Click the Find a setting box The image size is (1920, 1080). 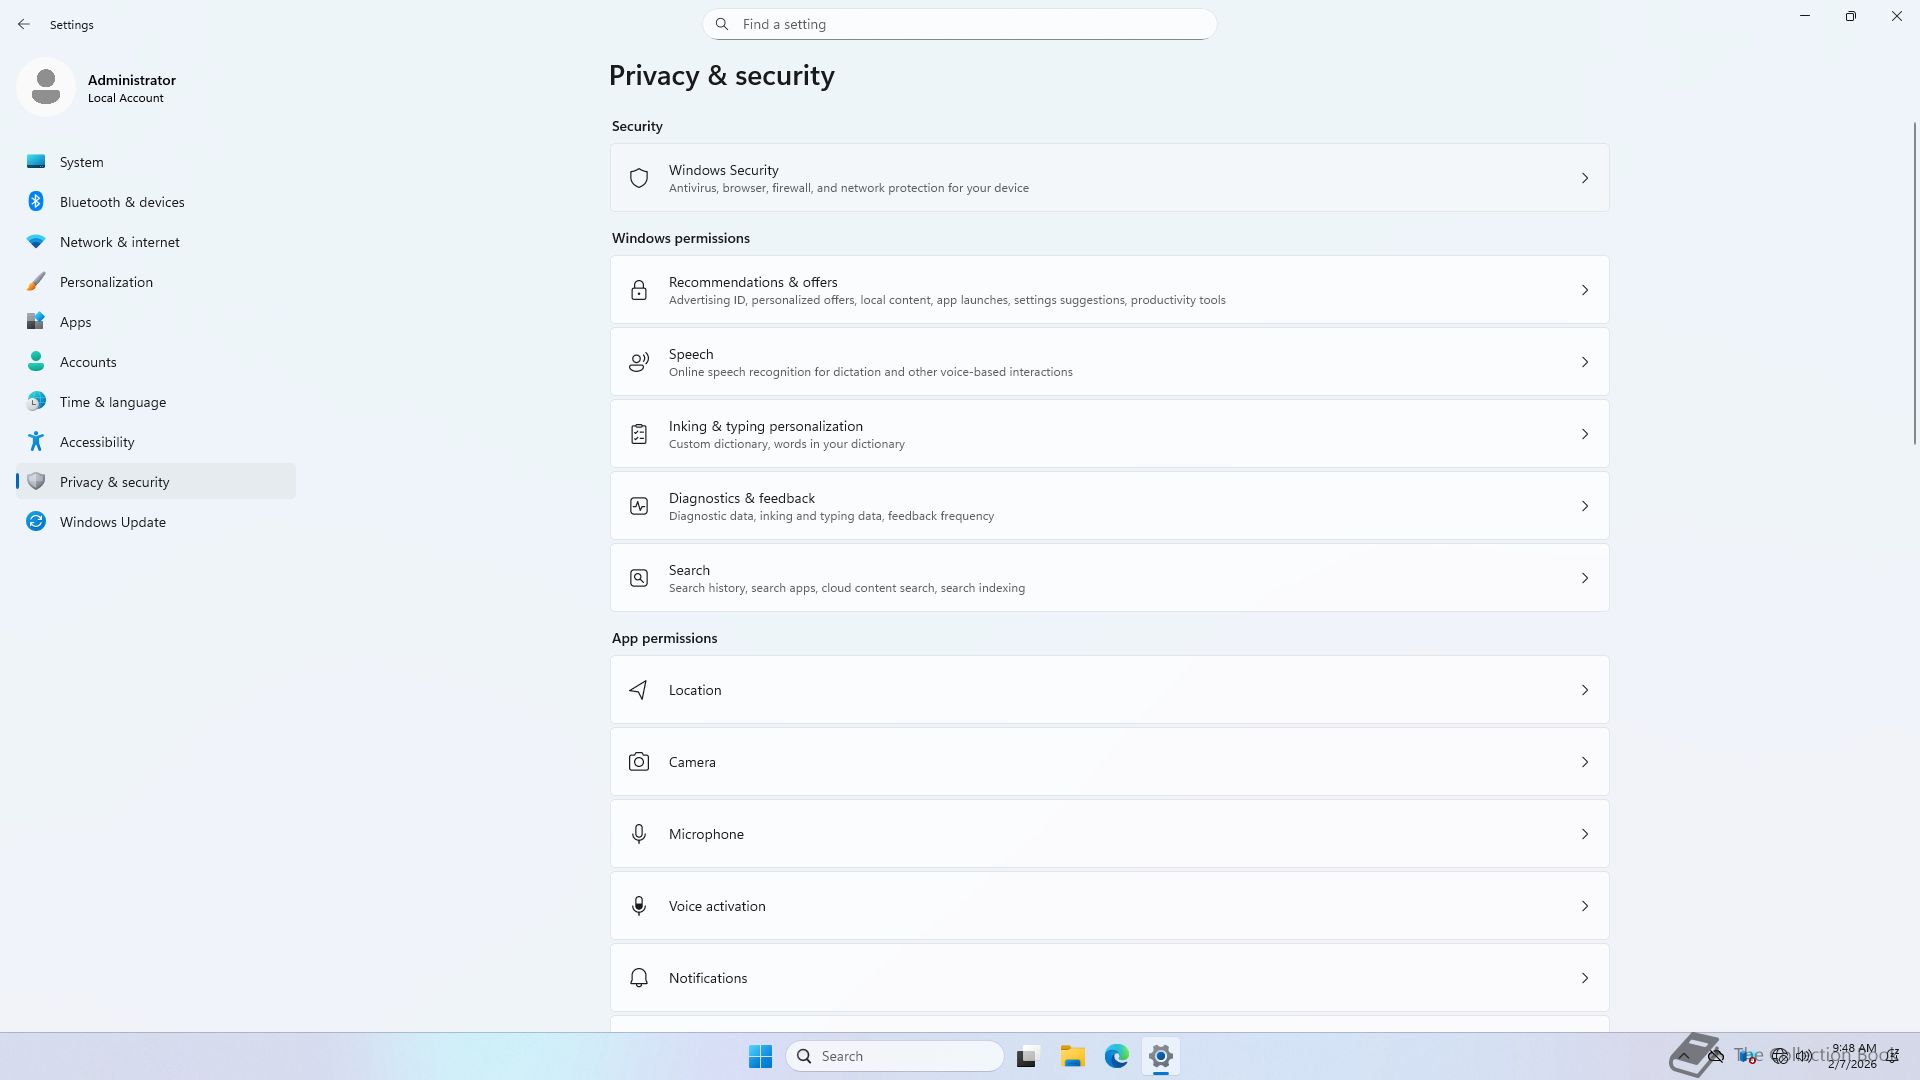pos(960,24)
